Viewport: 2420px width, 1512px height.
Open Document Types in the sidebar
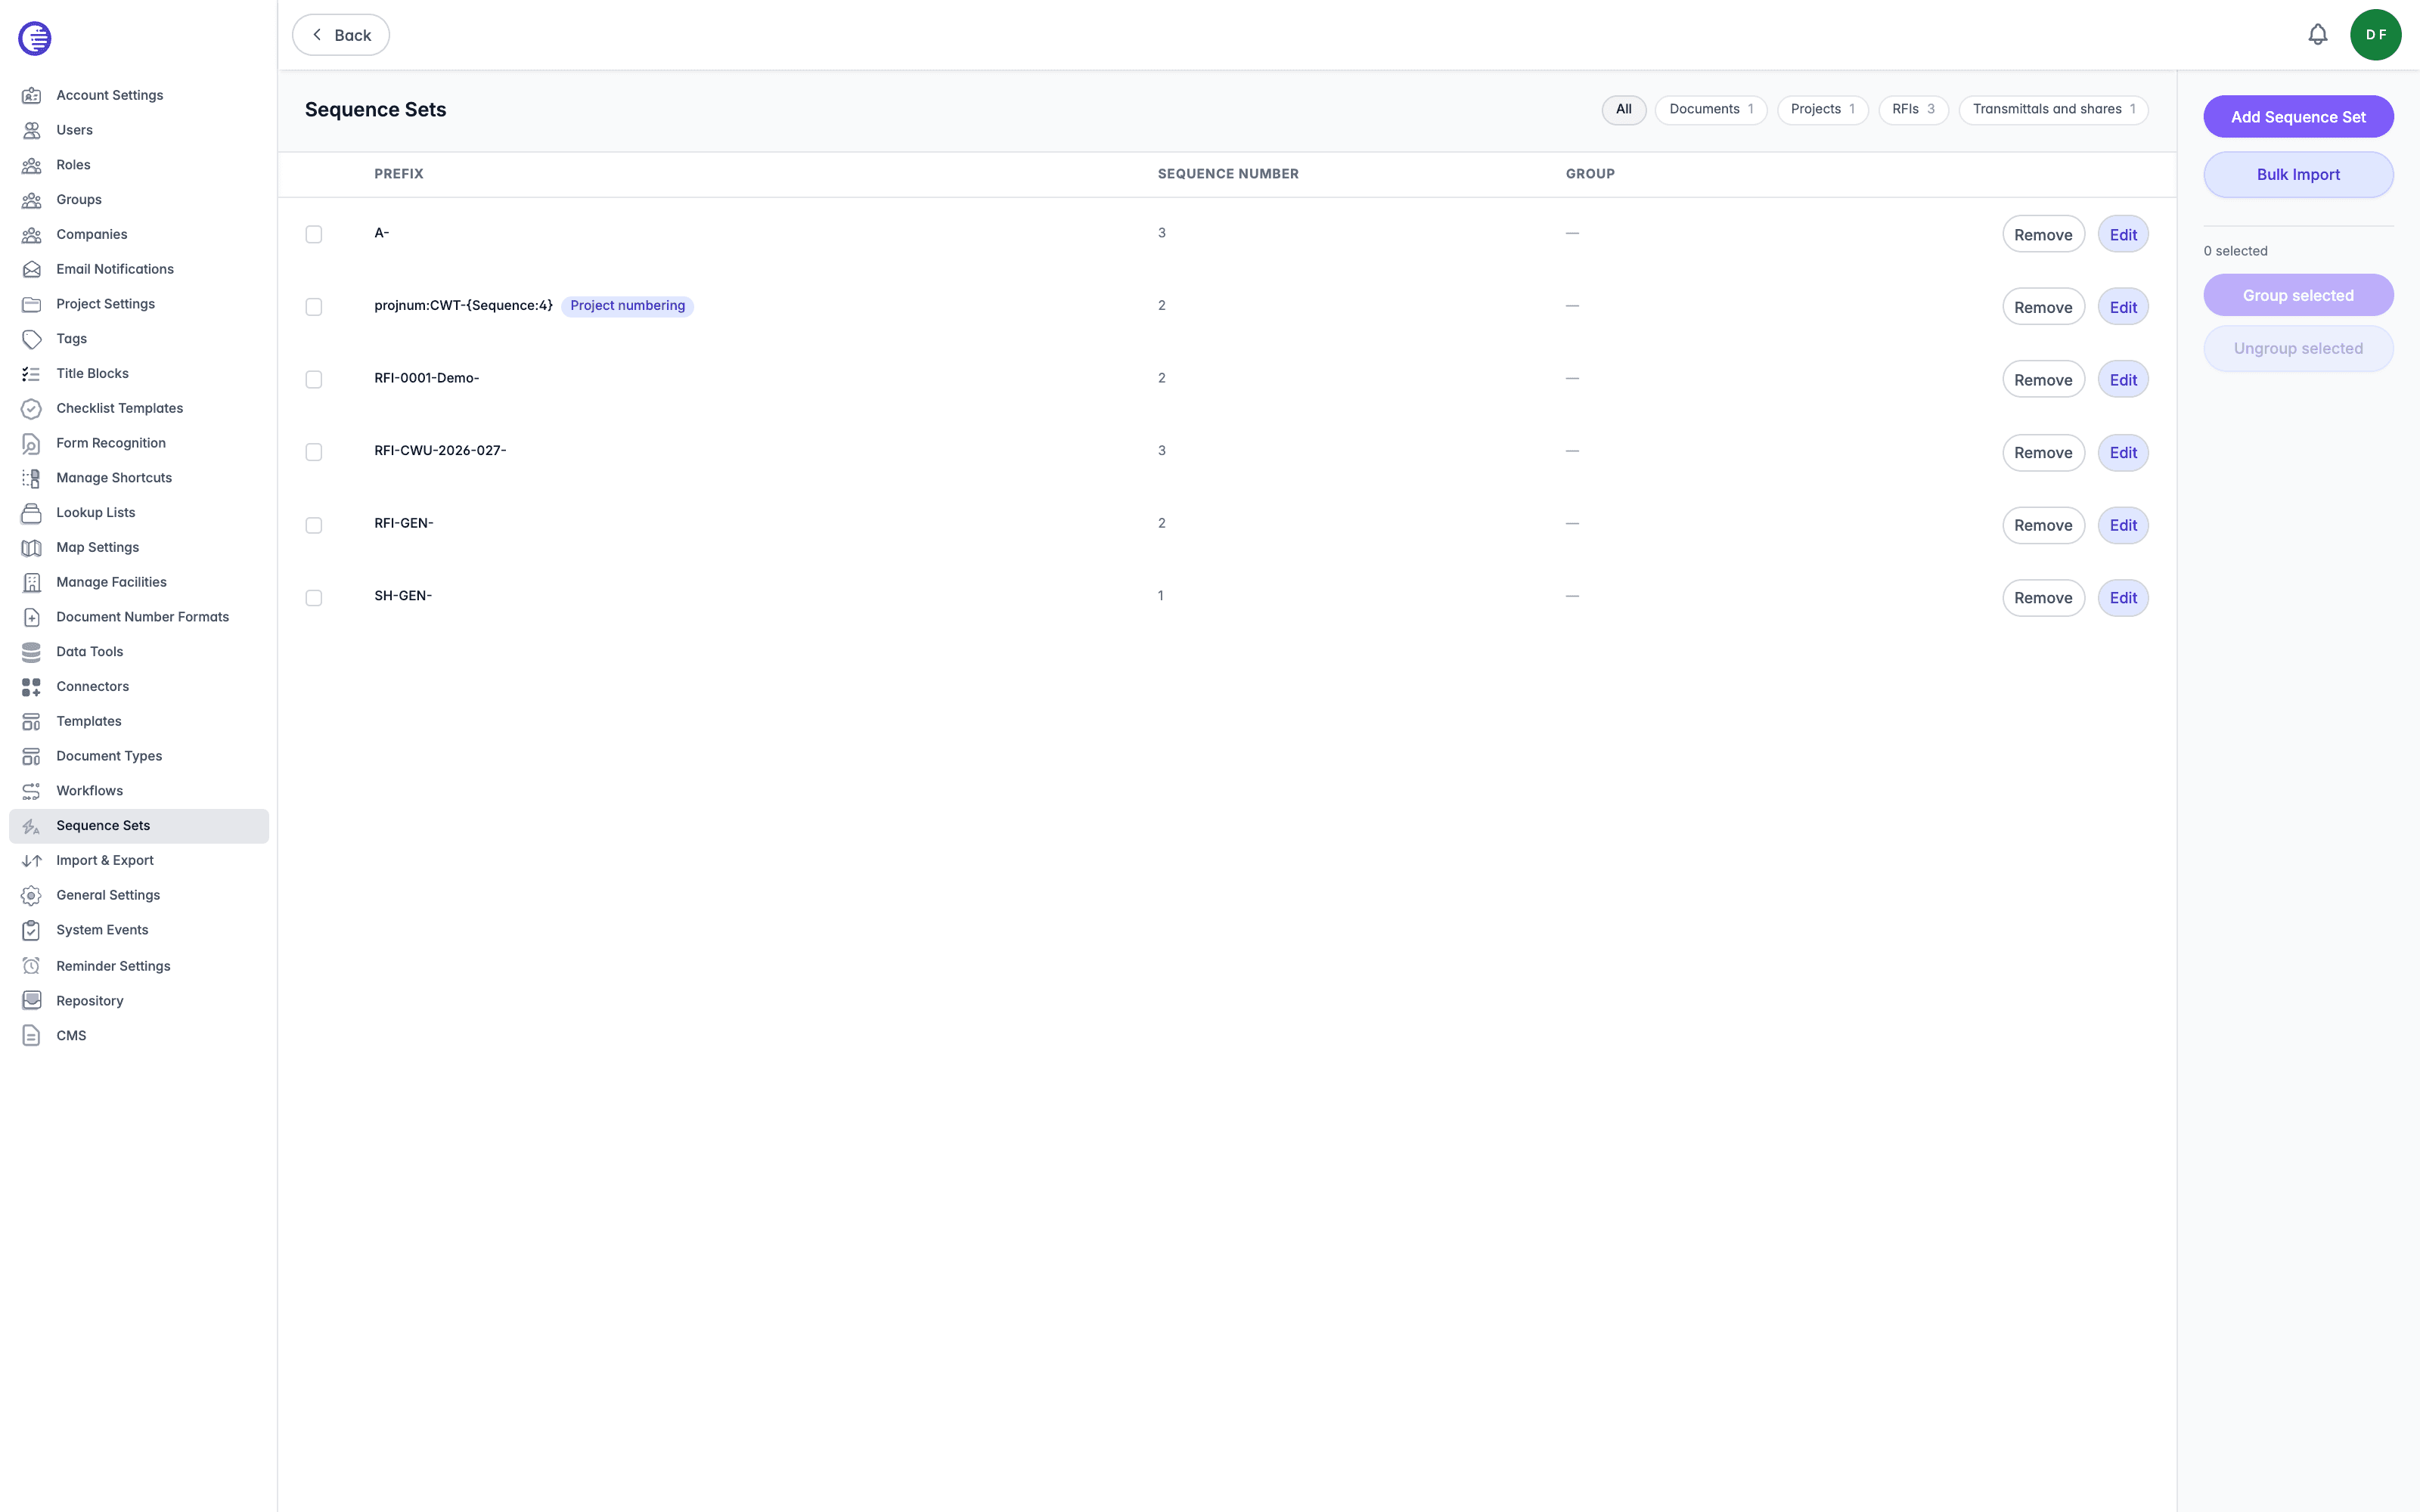(139, 756)
